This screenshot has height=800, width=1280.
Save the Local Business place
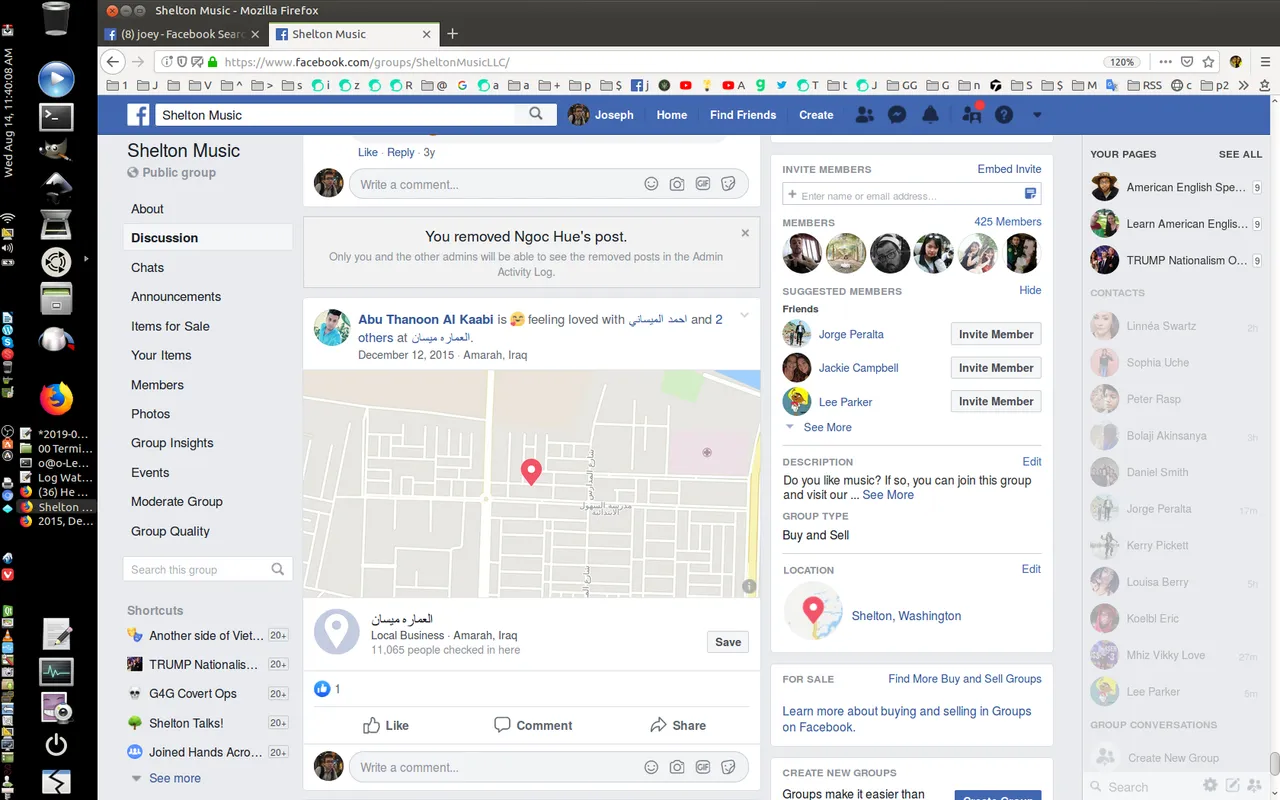point(728,642)
